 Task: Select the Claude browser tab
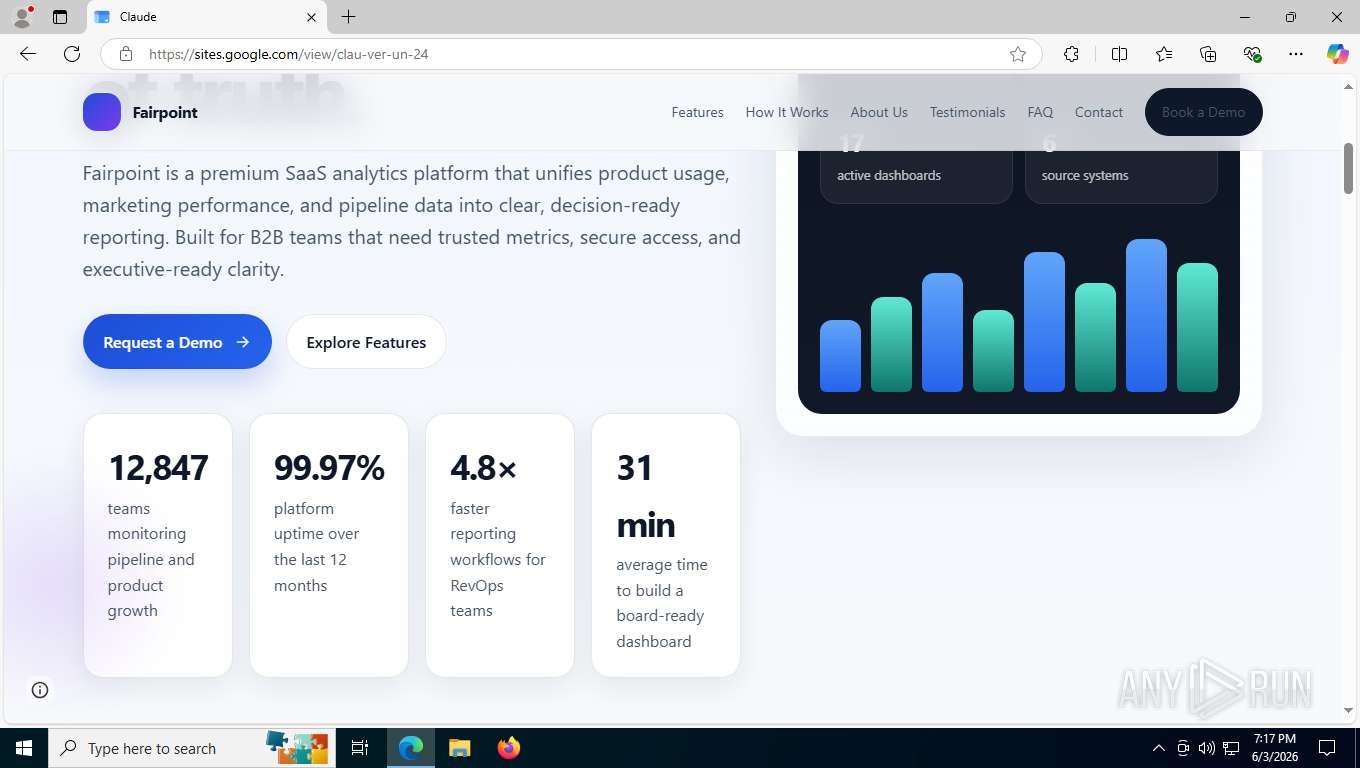[x=207, y=17]
